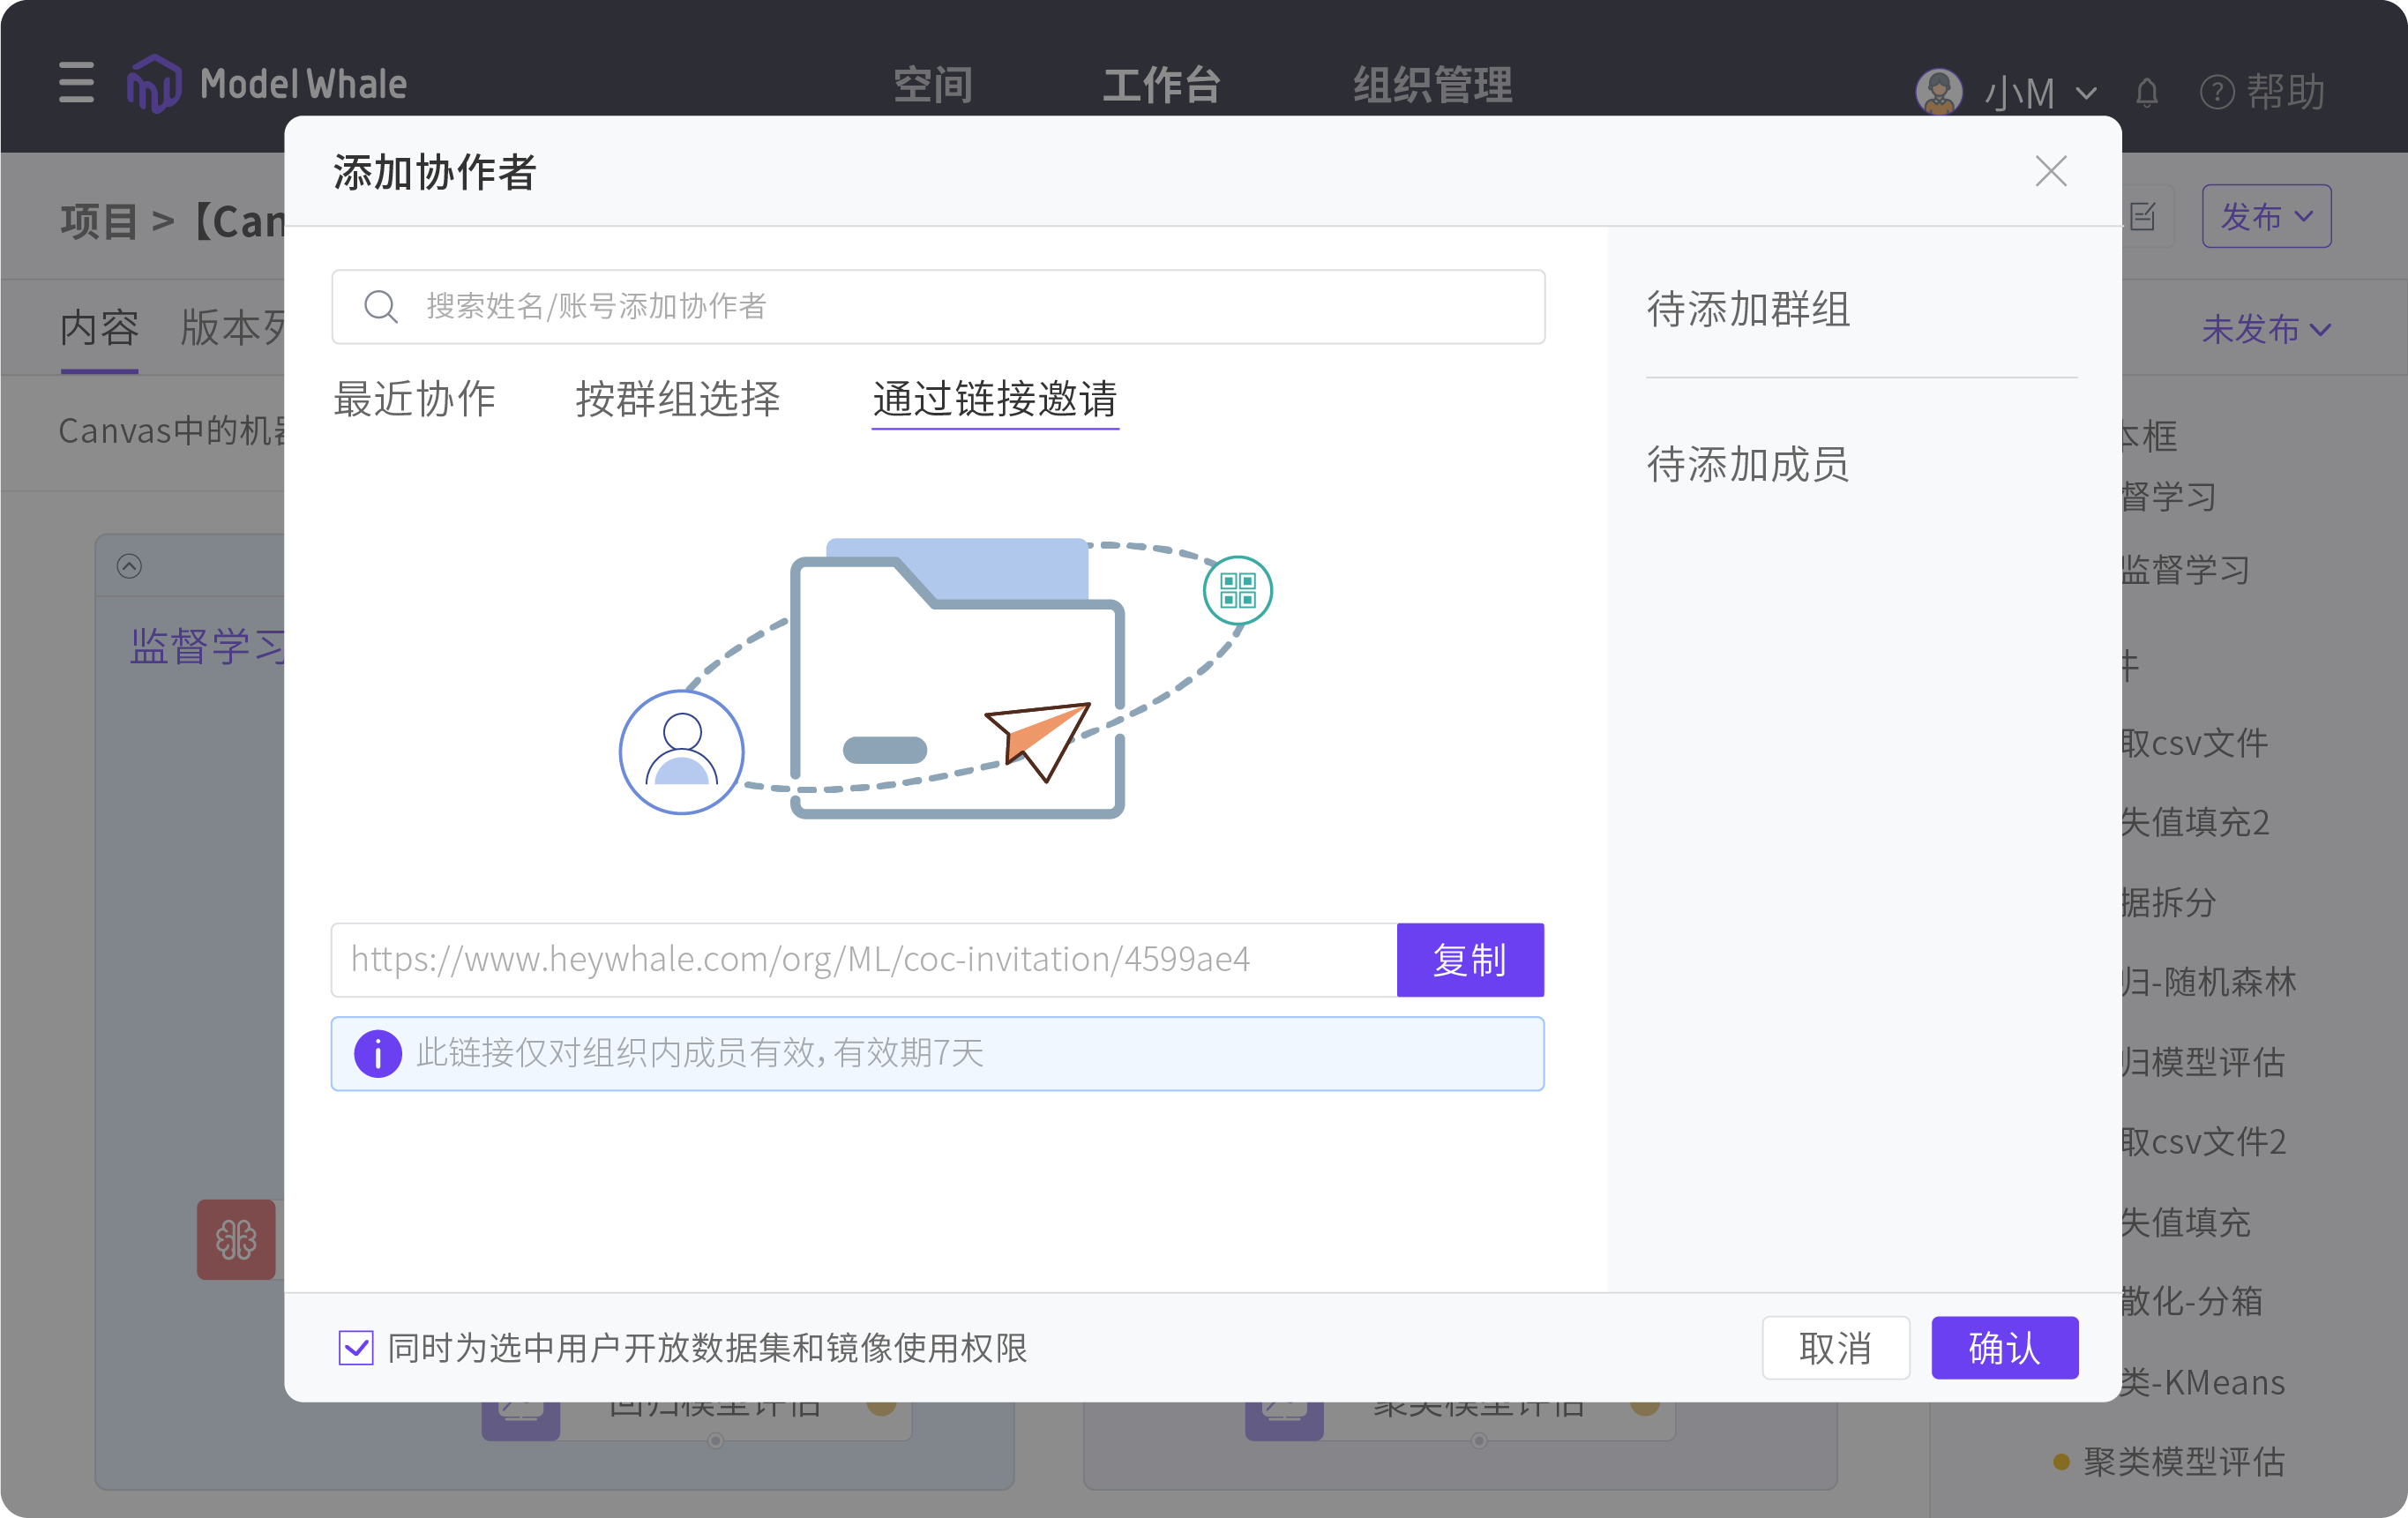The width and height of the screenshot is (2408, 1518).
Task: Switch to 按群组选择 tab
Action: [x=677, y=399]
